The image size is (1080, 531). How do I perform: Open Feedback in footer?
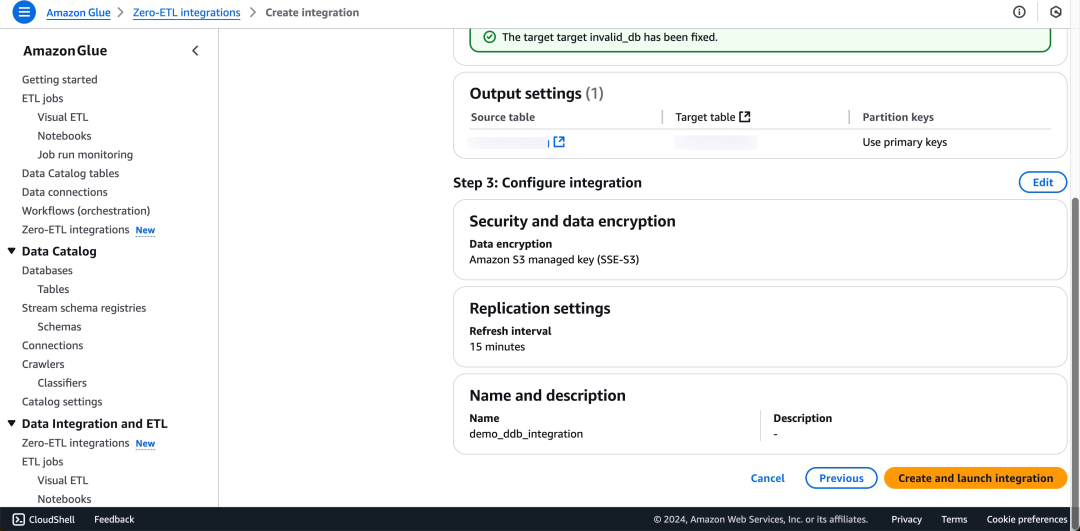click(x=114, y=519)
